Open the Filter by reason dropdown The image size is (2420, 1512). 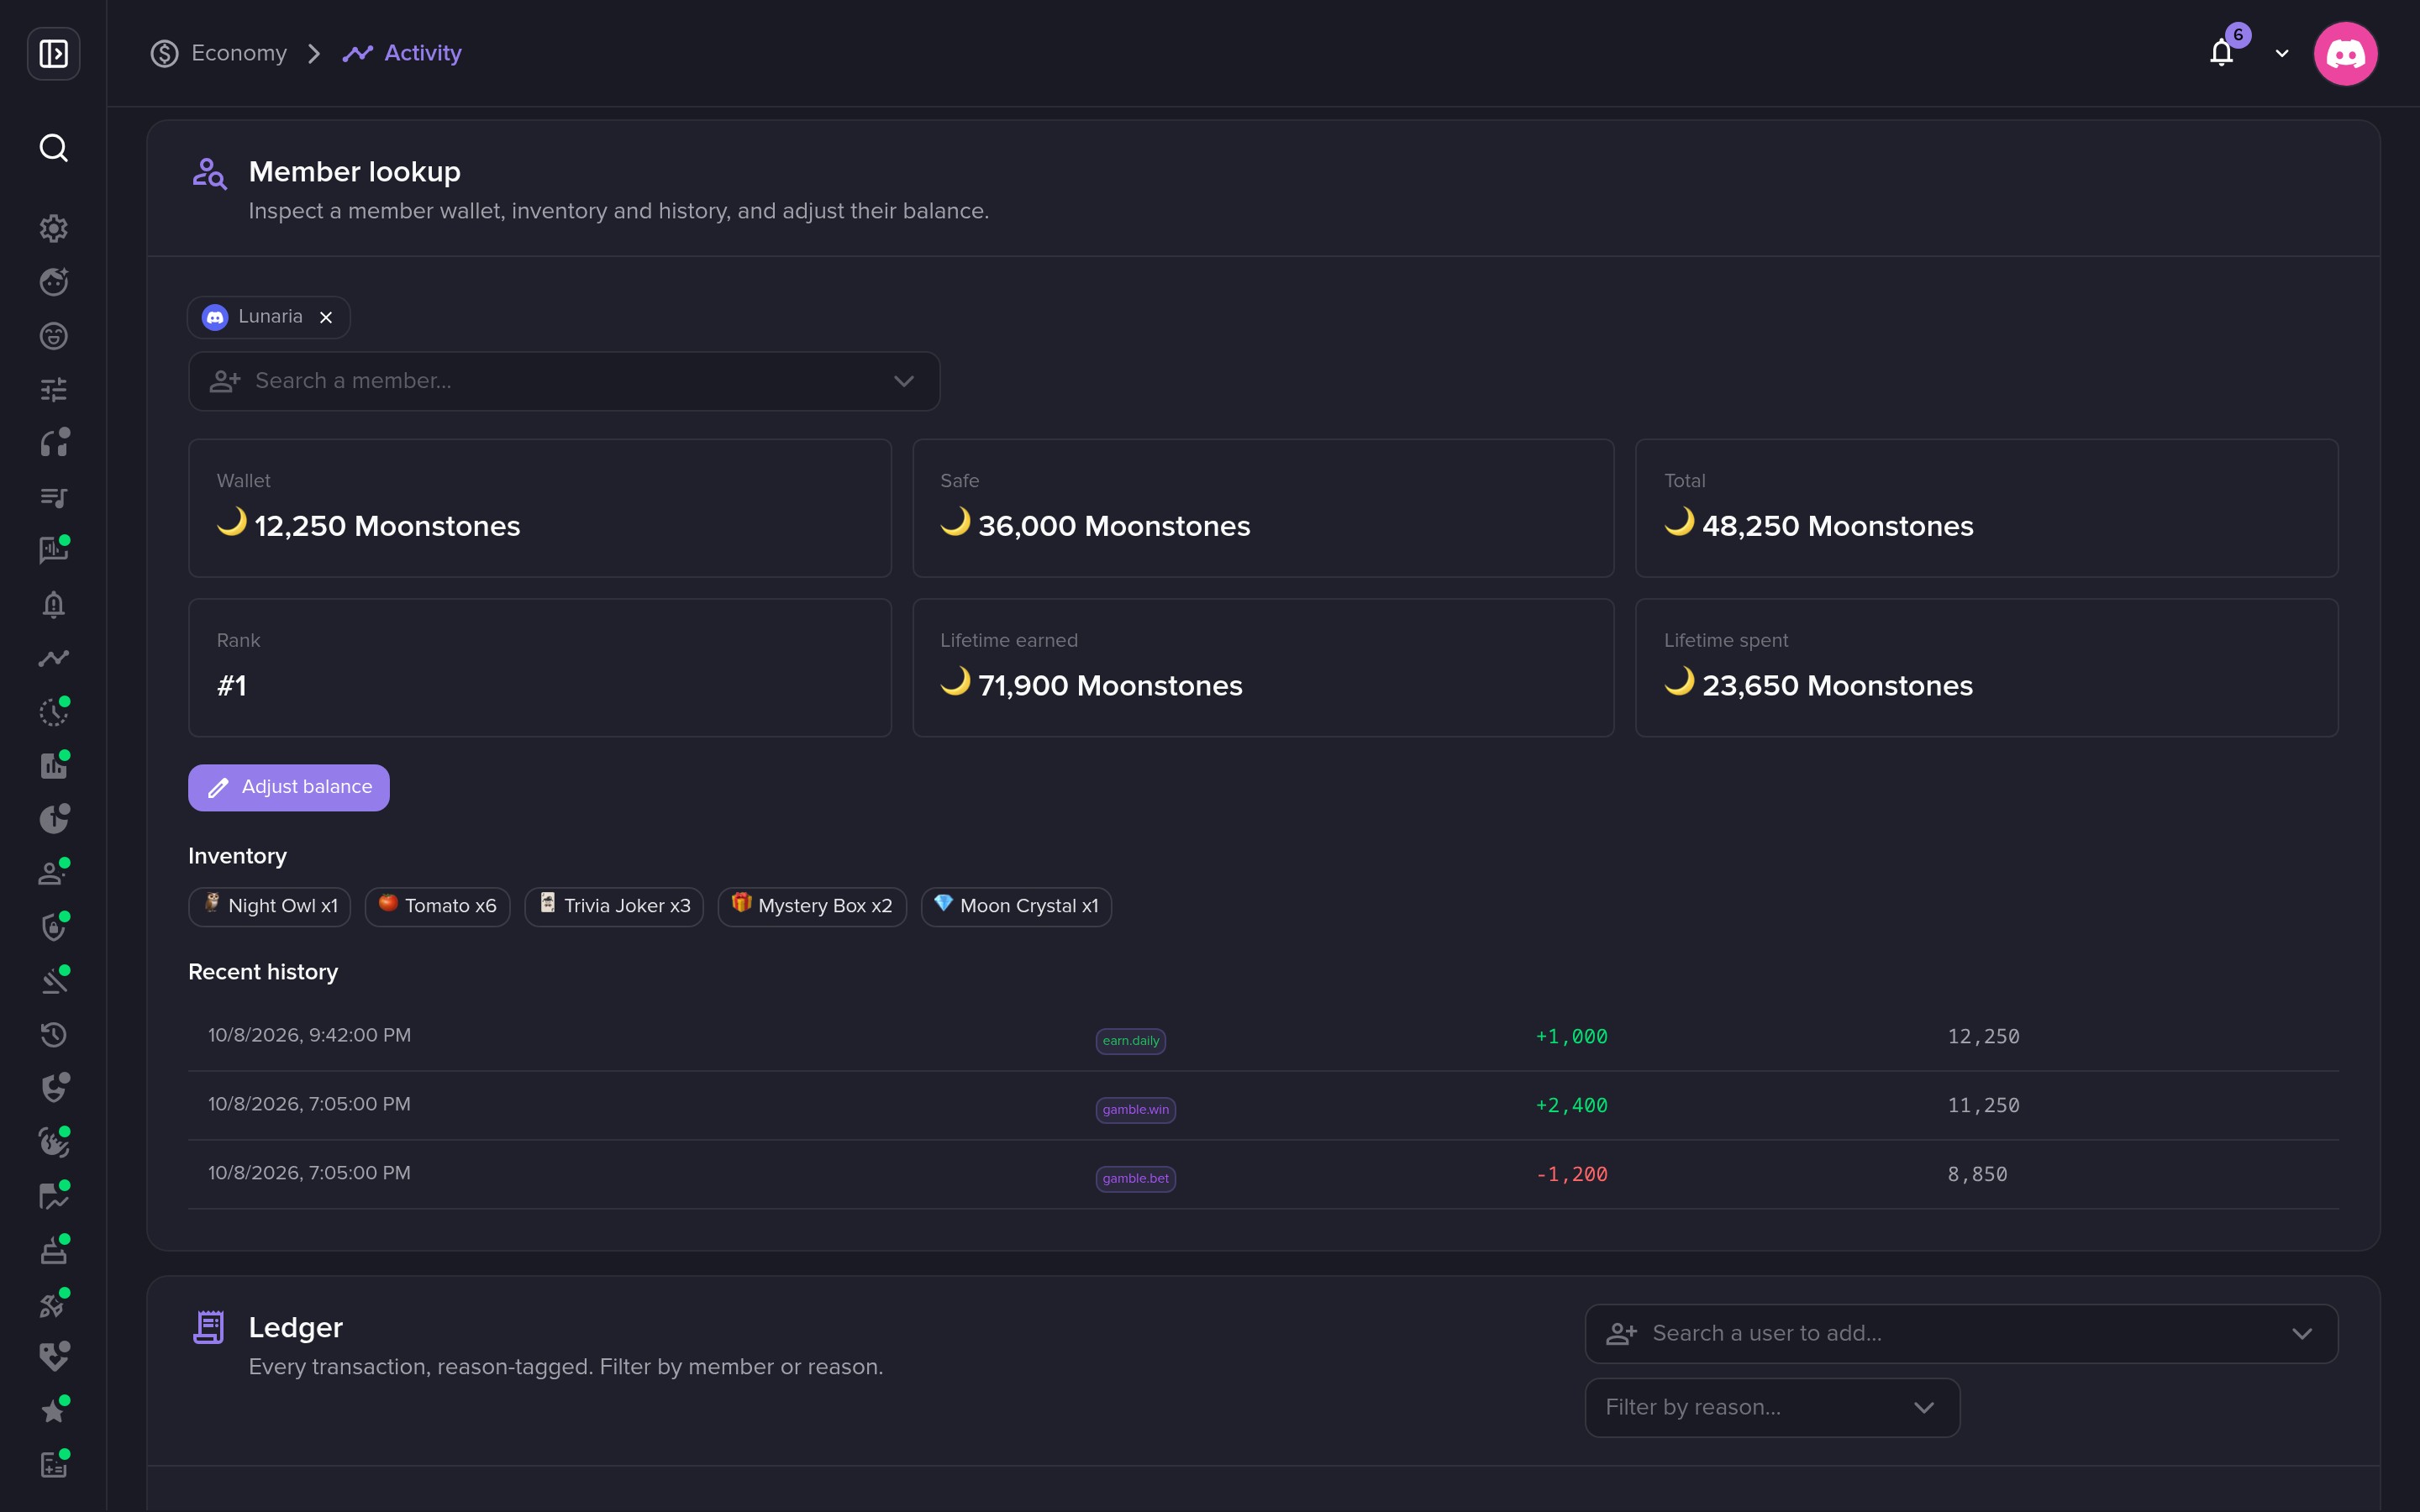pos(1772,1408)
